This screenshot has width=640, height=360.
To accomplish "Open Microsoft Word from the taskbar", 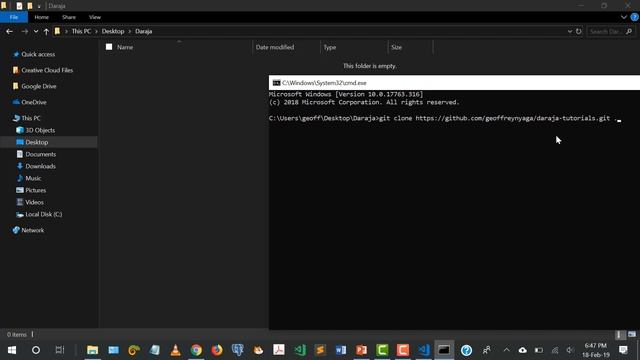I will point(341,350).
